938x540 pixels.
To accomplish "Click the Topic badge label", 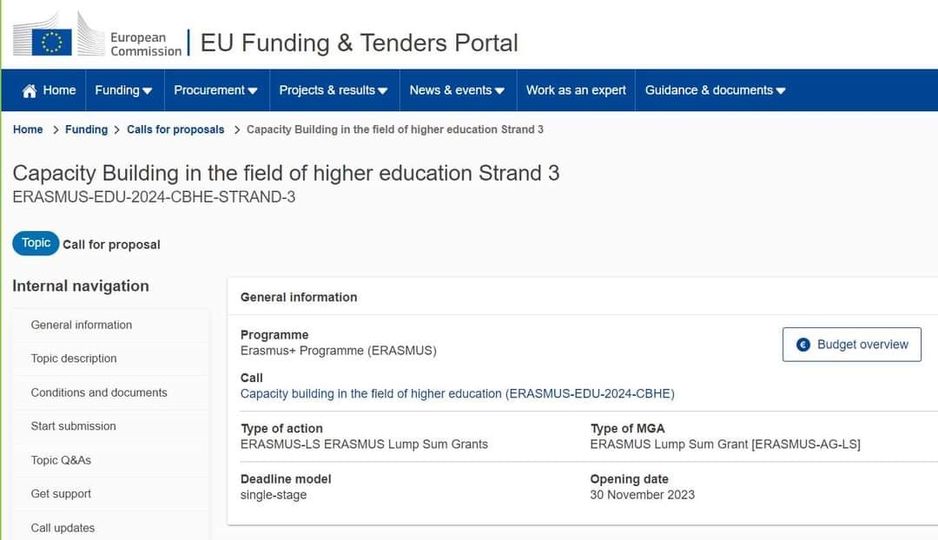I will (x=36, y=243).
